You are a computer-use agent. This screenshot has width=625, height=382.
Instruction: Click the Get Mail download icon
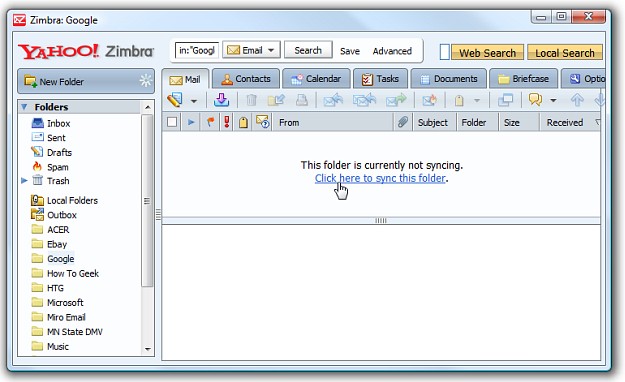click(x=221, y=100)
